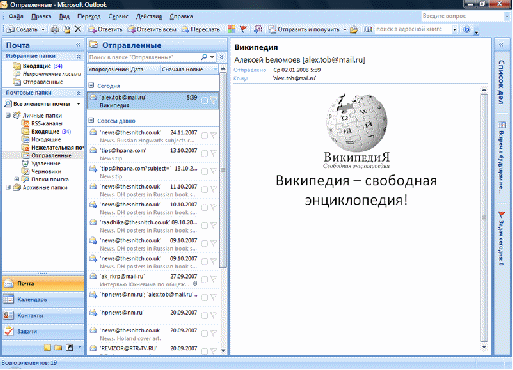Image resolution: width=513 pixels, height=370 pixels.
Task: Open the address book icon in toolbar
Action: pos(368,30)
